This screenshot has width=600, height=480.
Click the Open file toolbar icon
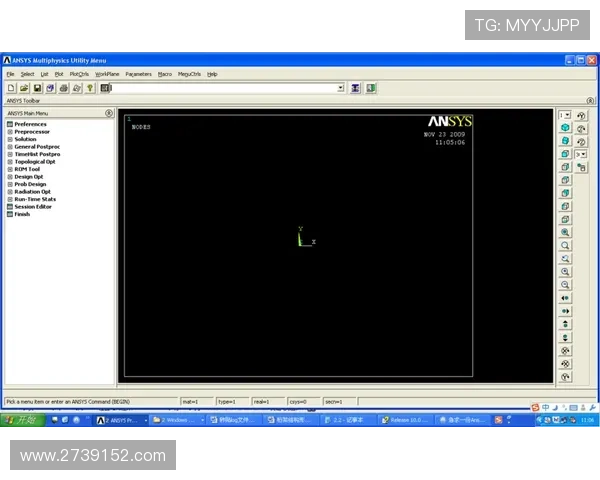pyautogui.click(x=24, y=88)
